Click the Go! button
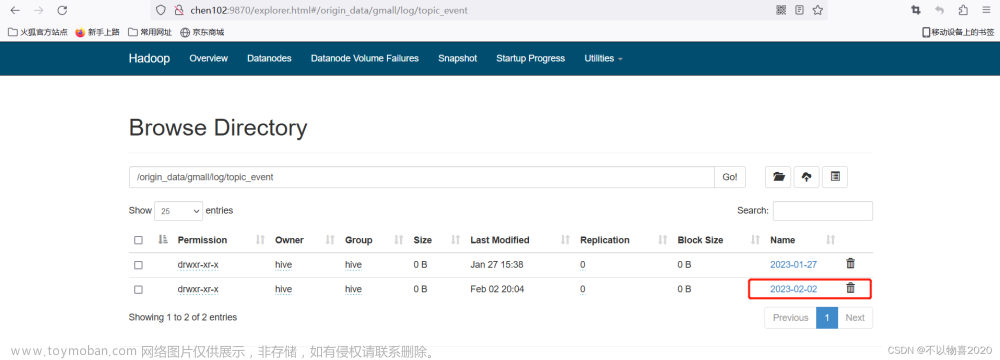Screen dimensions: 1000x360 tap(730, 177)
